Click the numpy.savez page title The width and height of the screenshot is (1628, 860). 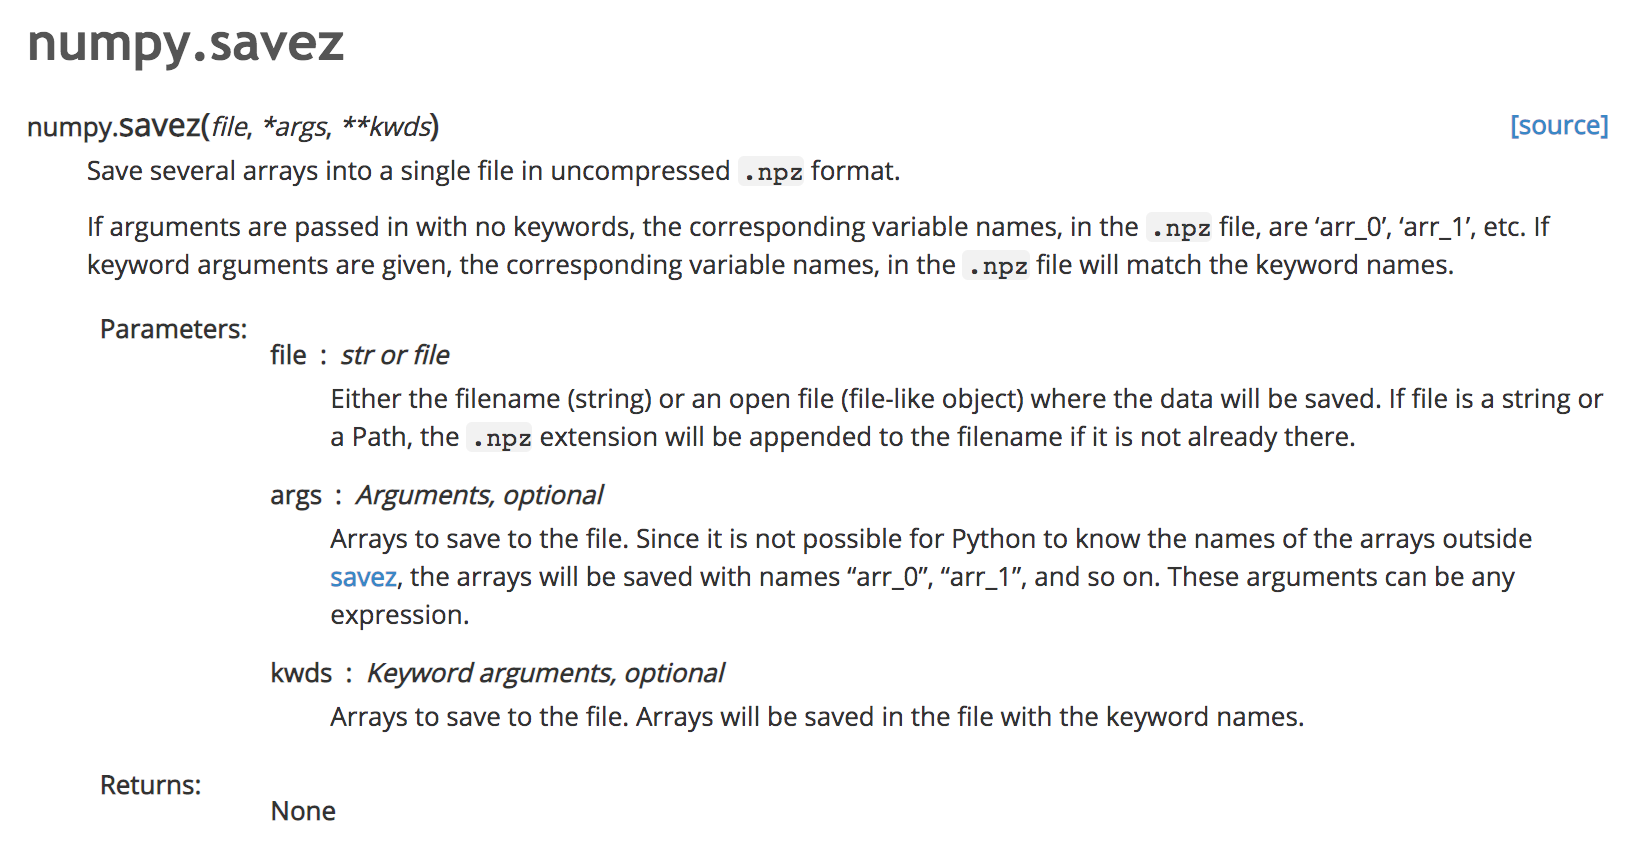click(x=186, y=44)
